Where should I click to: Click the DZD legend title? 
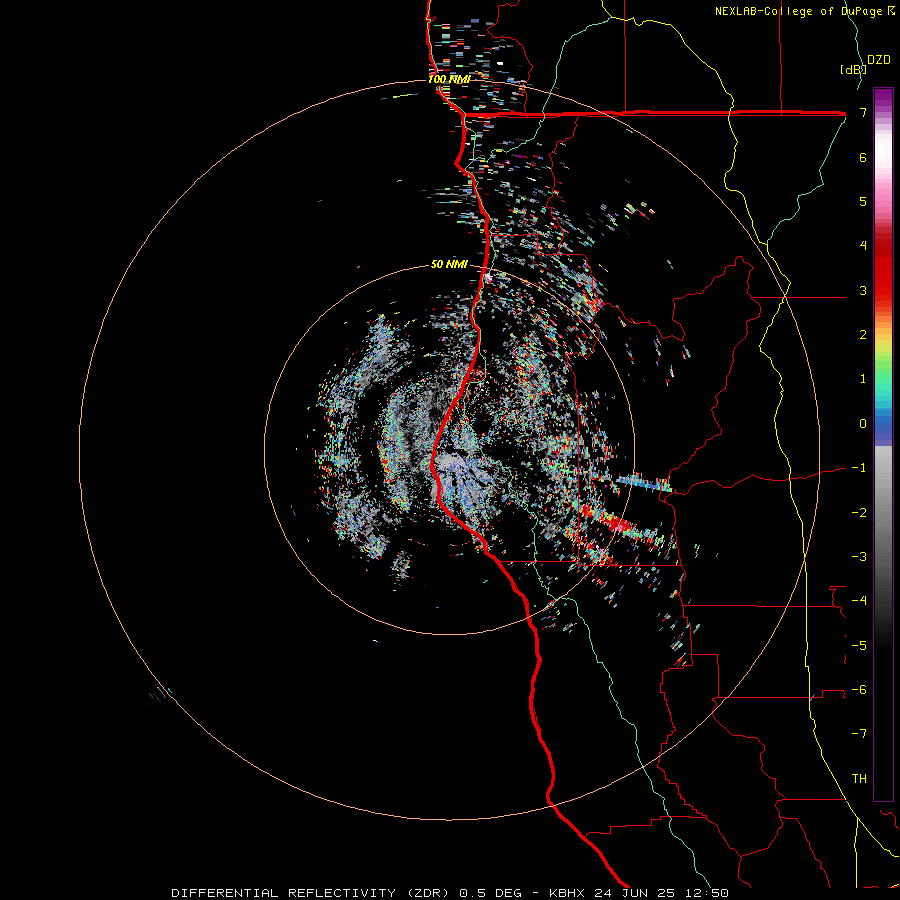(x=879, y=60)
